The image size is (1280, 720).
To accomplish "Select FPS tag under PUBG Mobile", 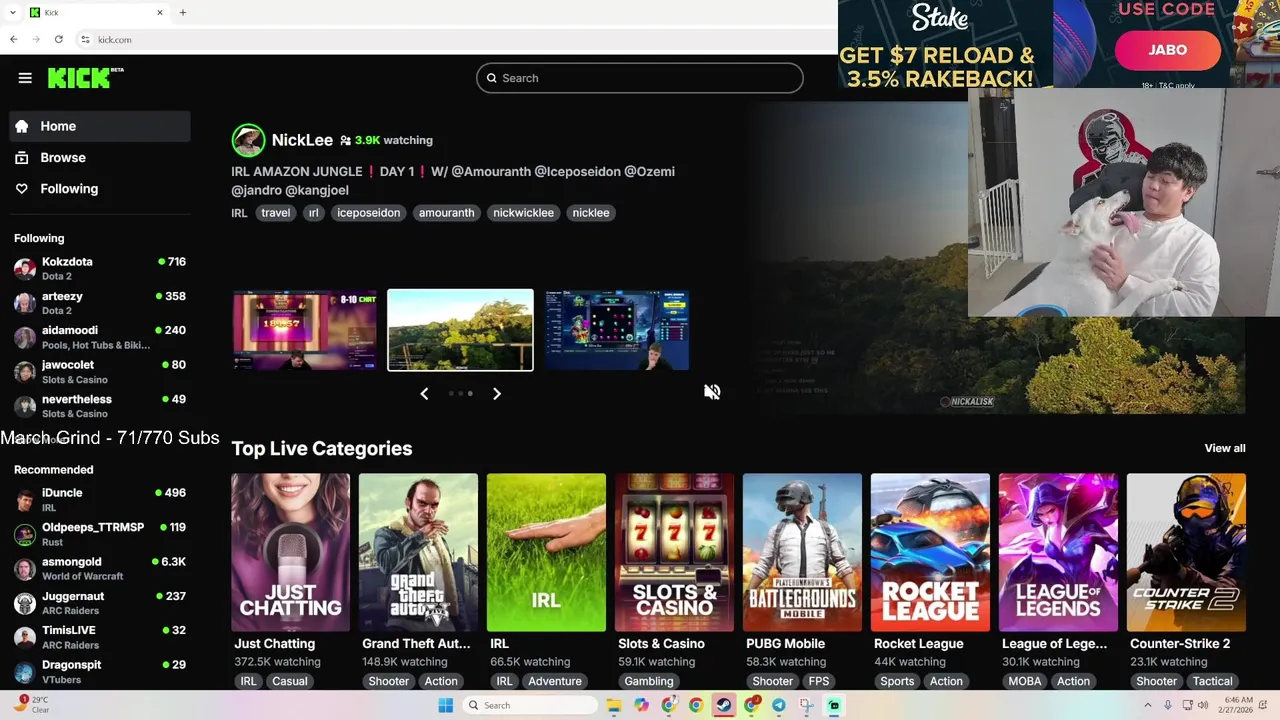I will (x=819, y=681).
